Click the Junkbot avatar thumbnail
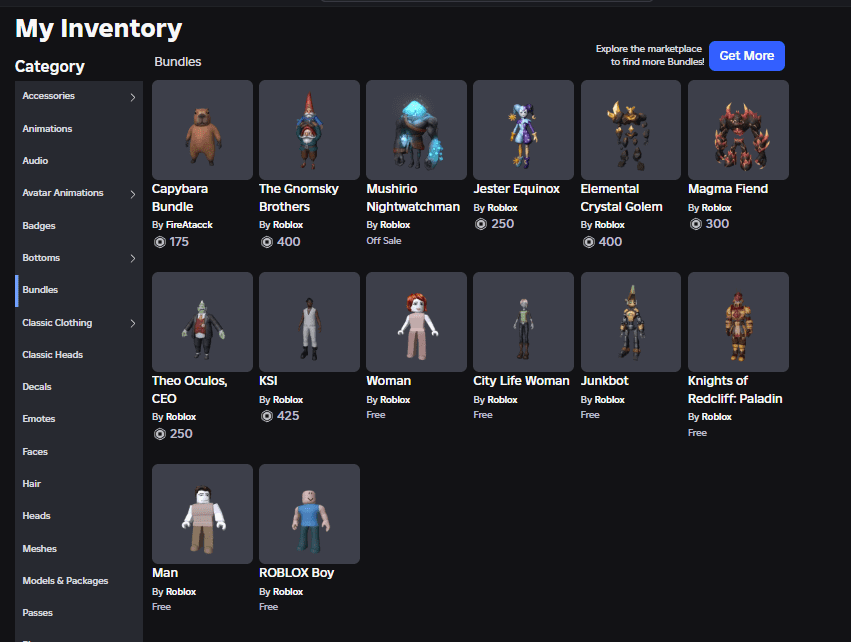Viewport: 851px width, 642px height. point(630,322)
